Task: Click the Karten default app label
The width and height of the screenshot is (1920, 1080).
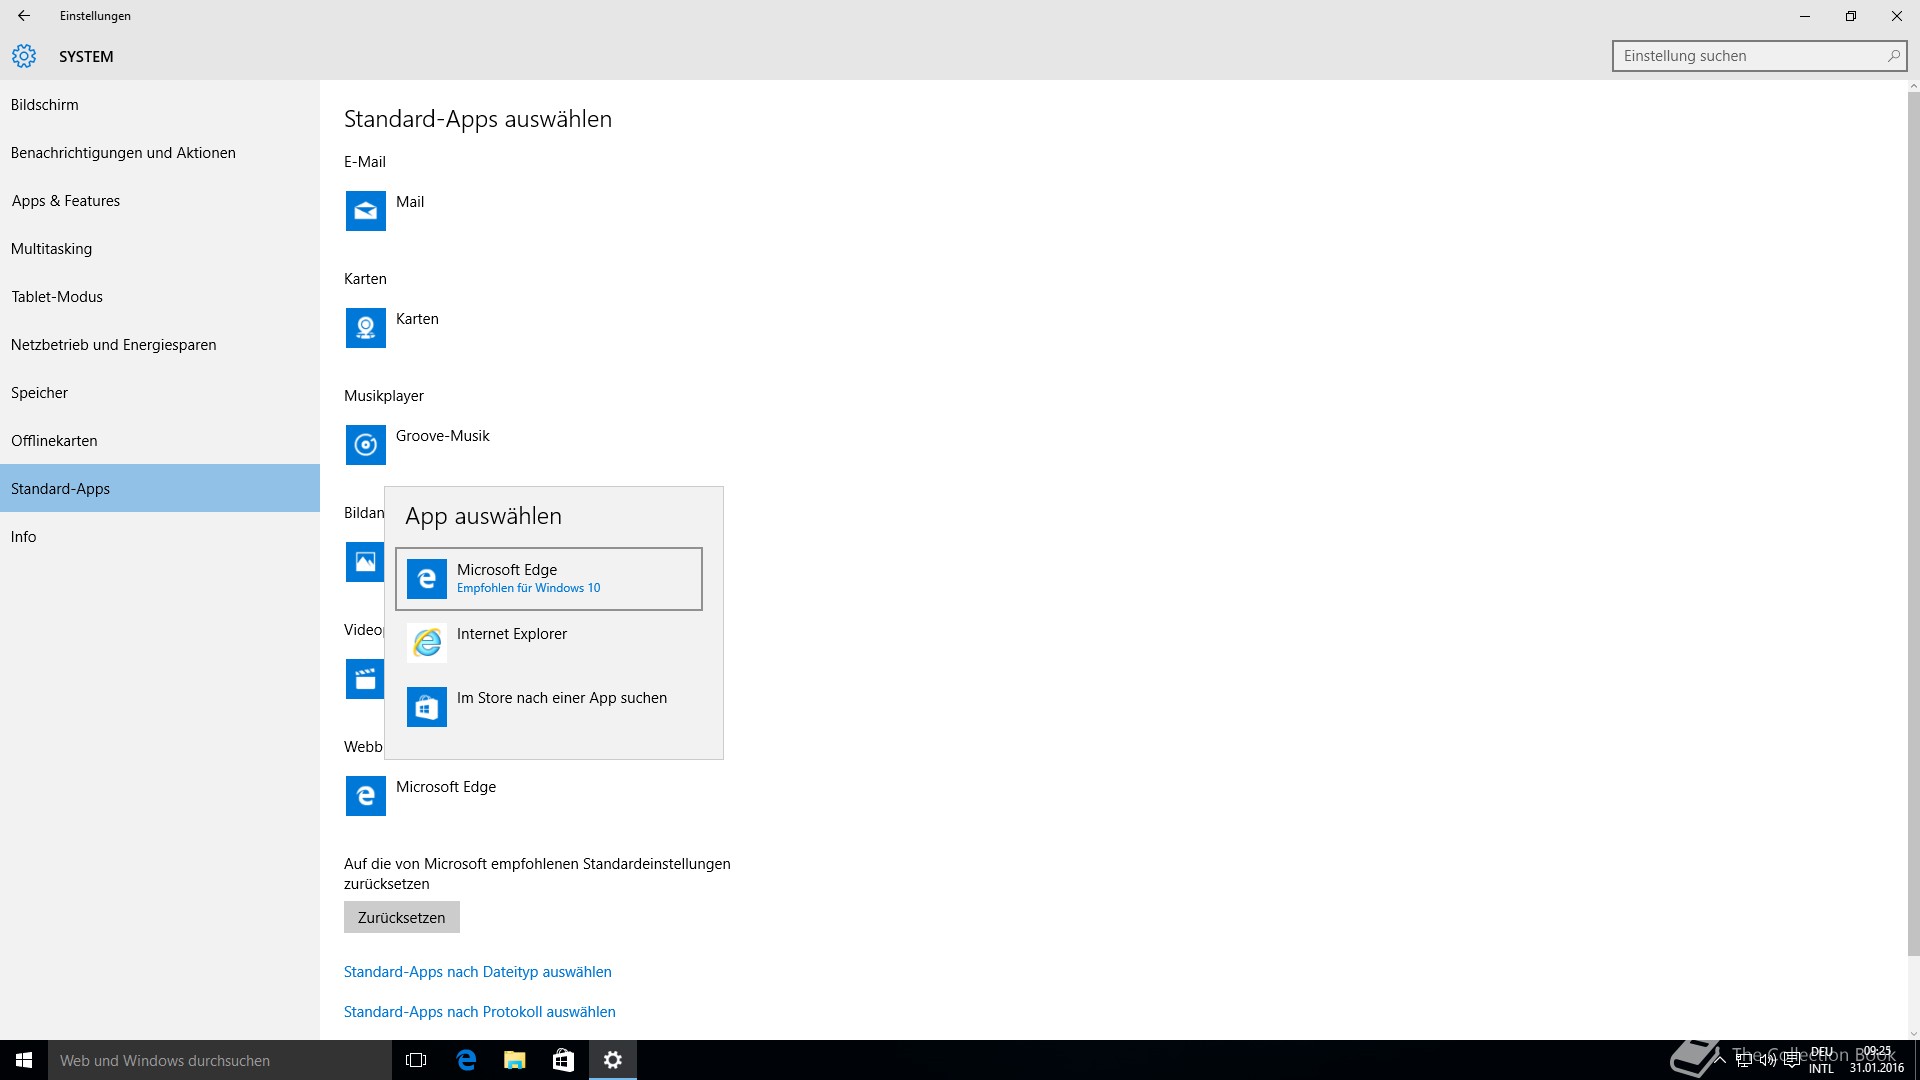Action: tap(417, 319)
